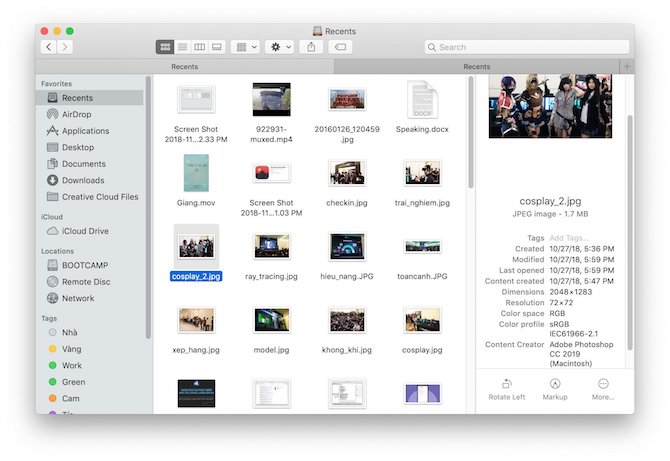
Task: Switch to list view in toolbar
Action: pos(182,47)
